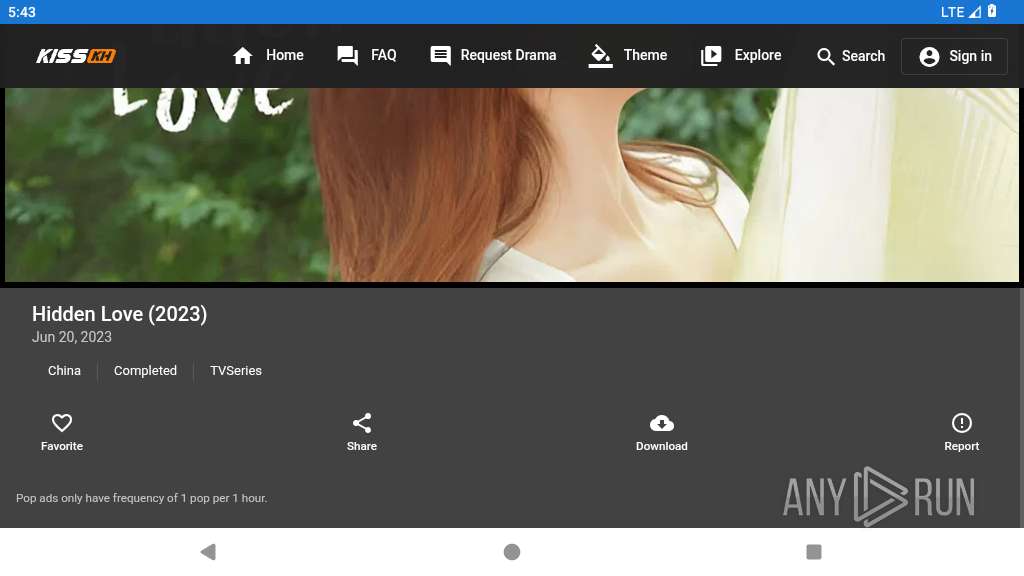Open the Theme color menu

[628, 56]
